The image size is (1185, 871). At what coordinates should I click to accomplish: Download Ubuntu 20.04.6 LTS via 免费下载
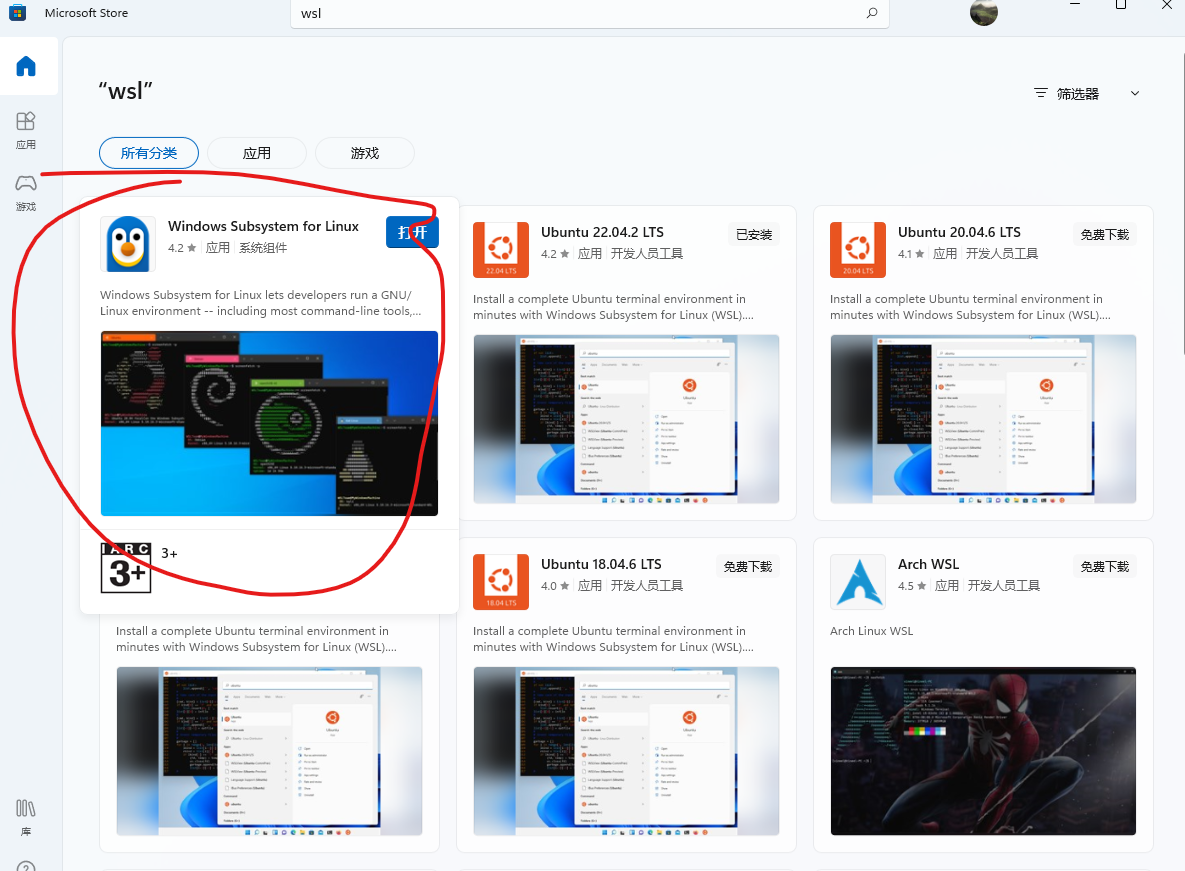[x=1104, y=233]
